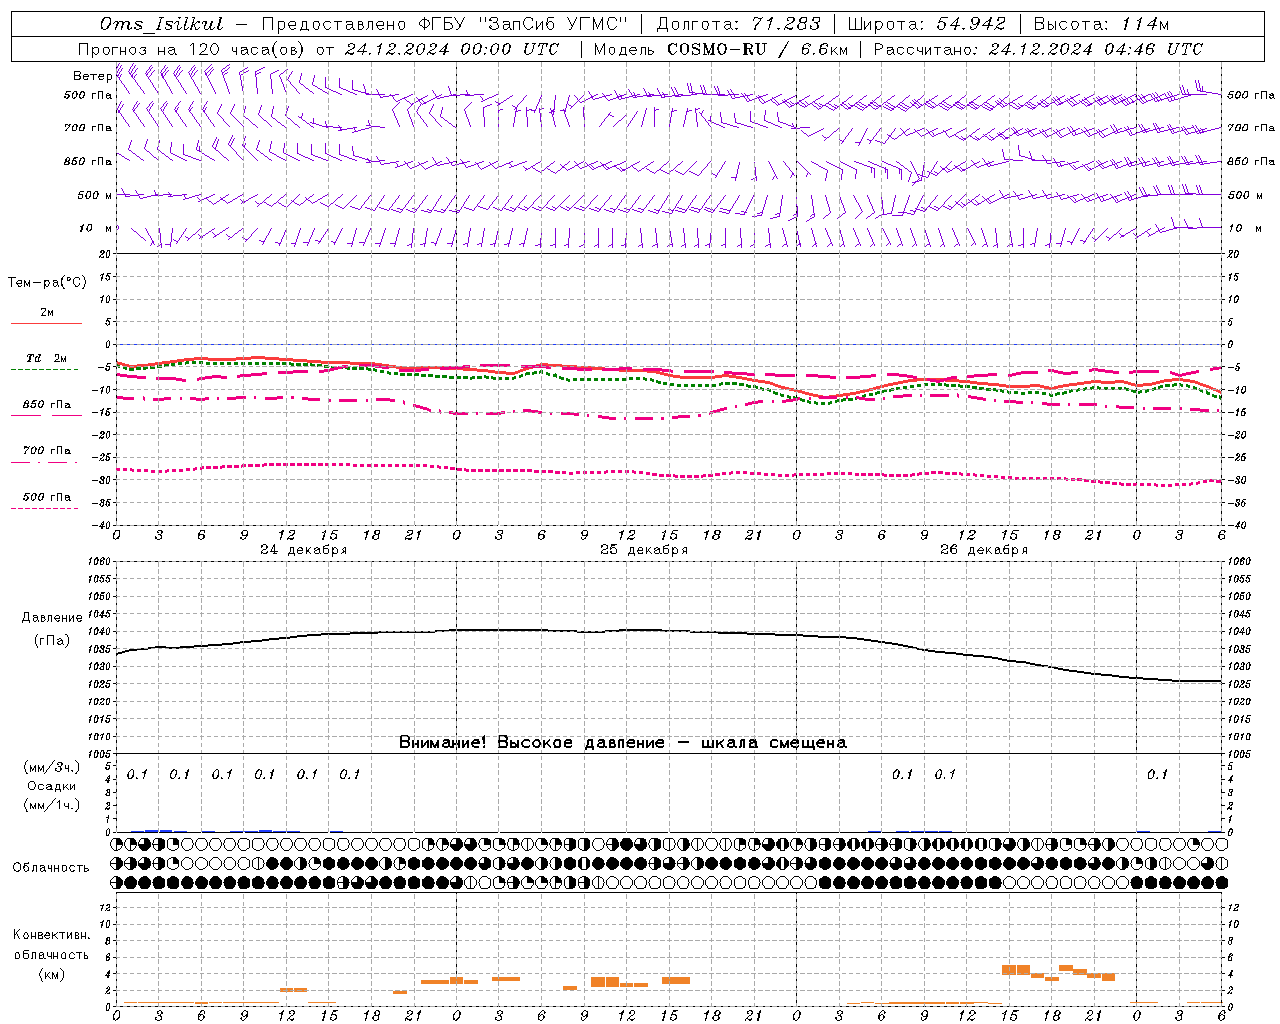Viewport: 1280px width, 1024px height.
Task: Click the '(мм/3ч.)' precipitation unit label
Action: click(x=52, y=767)
